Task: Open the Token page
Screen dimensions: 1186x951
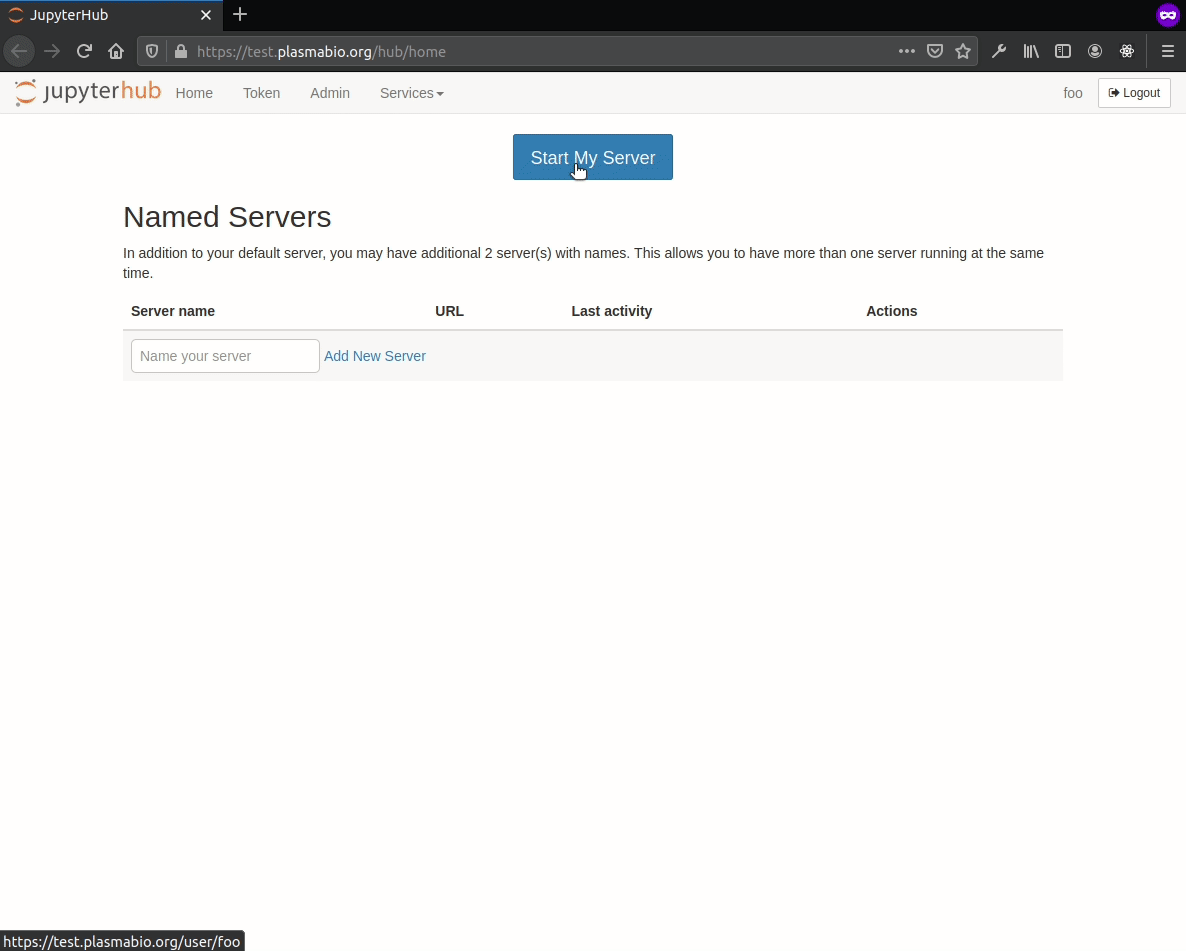Action: pos(262,93)
